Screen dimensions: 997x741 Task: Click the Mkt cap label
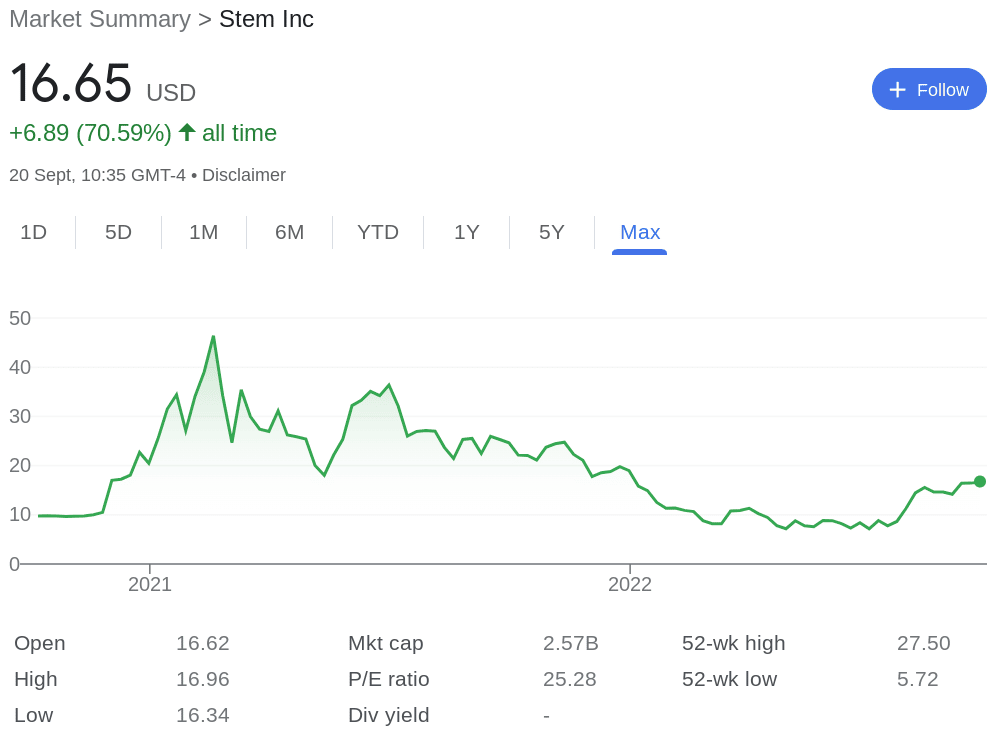coord(385,643)
